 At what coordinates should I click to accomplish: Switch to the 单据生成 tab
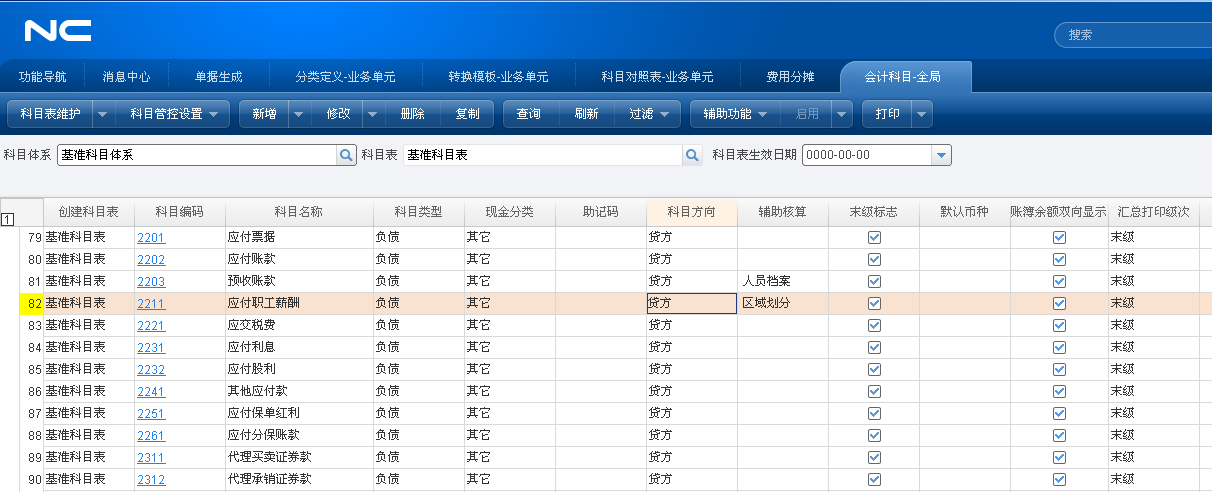coord(218,76)
